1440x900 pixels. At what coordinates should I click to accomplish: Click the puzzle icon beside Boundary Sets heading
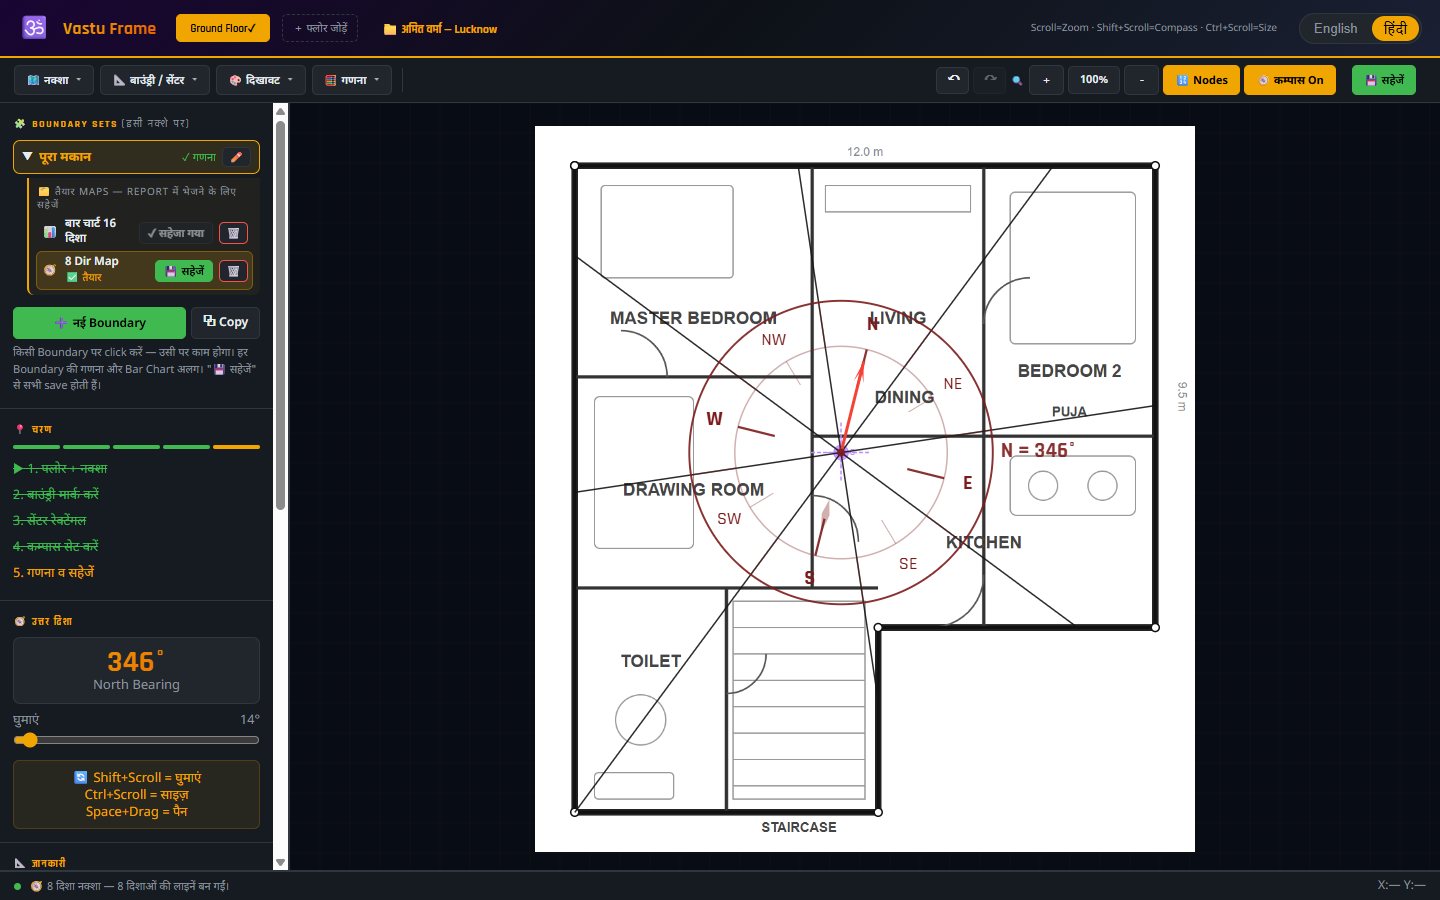pos(19,124)
